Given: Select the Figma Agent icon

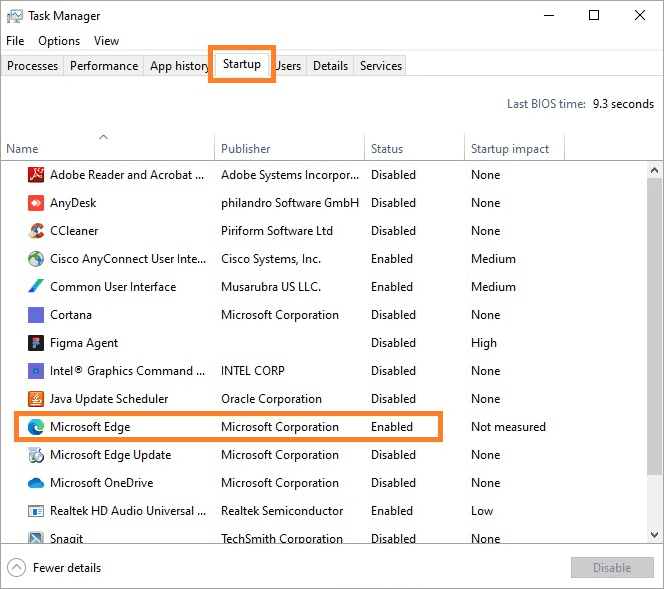Looking at the screenshot, I should 35,343.
